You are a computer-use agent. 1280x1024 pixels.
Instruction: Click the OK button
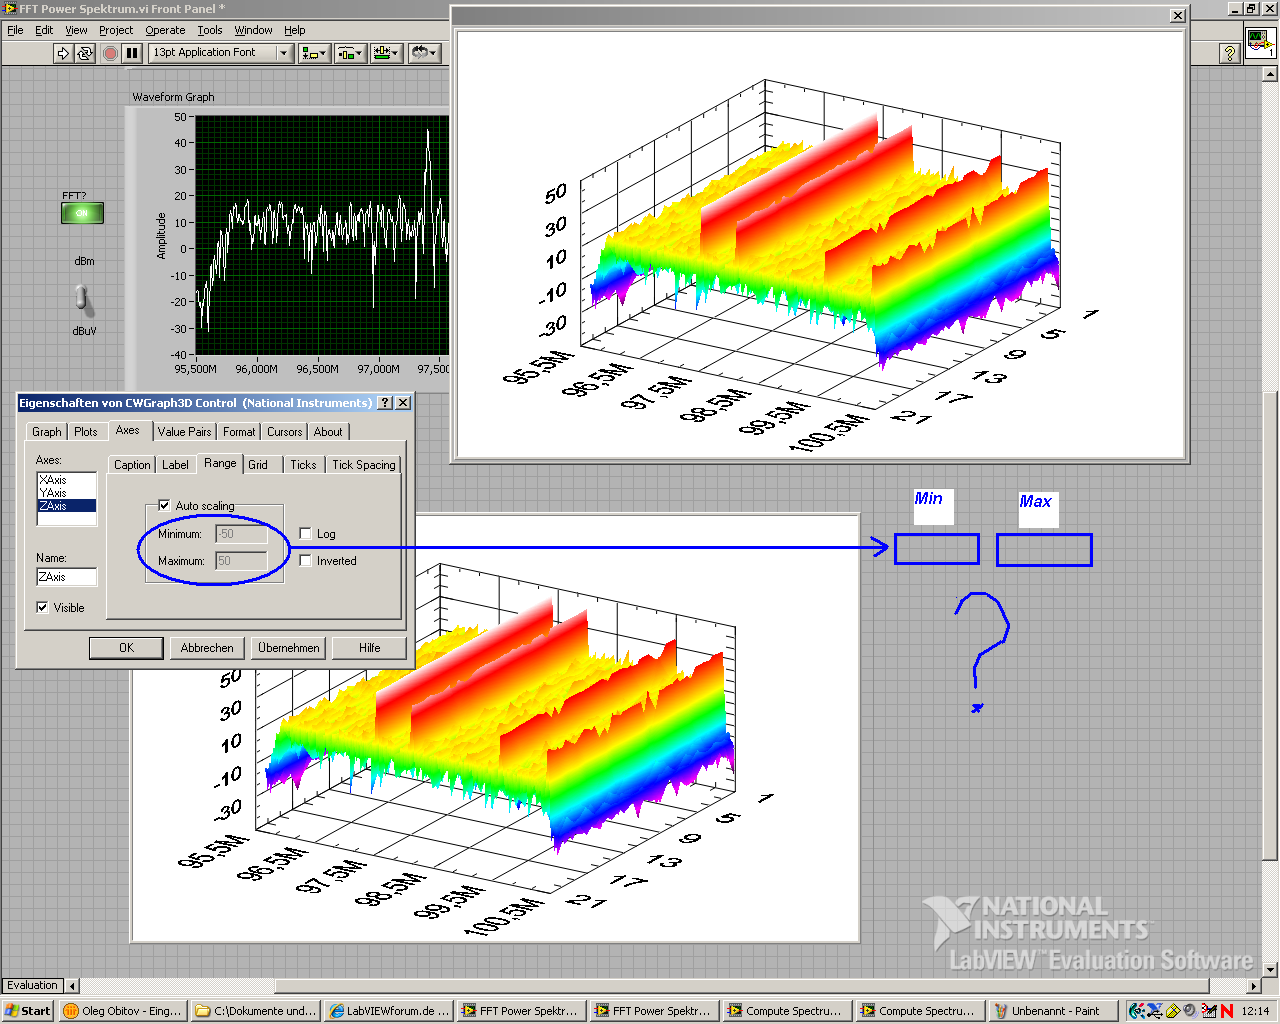(x=126, y=648)
